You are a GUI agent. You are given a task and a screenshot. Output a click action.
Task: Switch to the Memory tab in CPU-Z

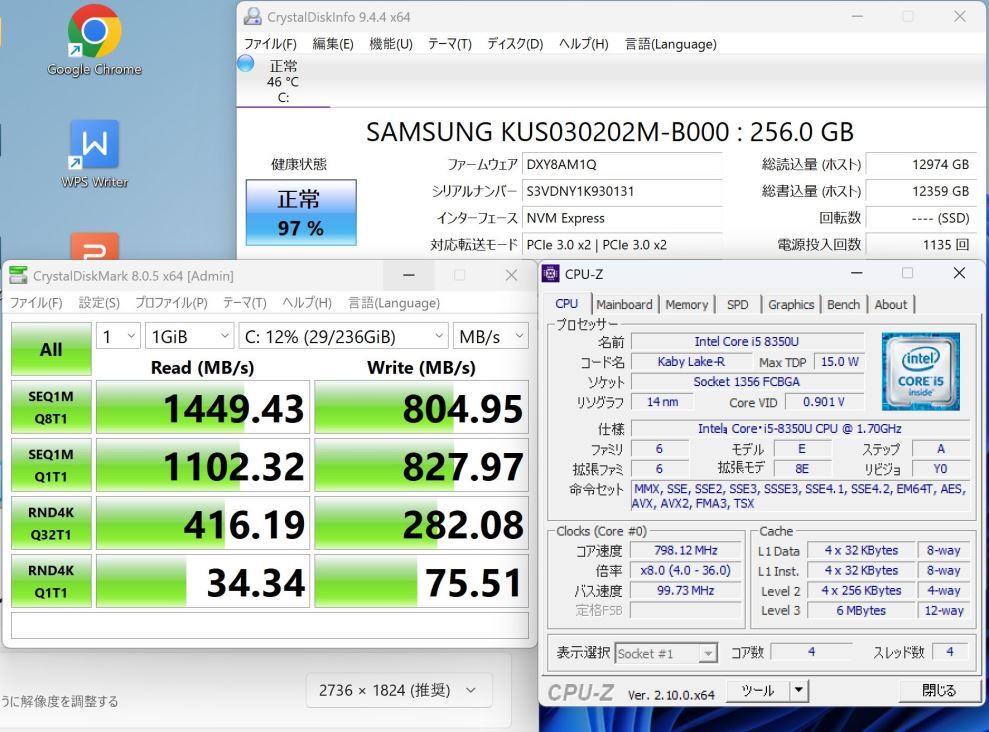click(x=686, y=305)
